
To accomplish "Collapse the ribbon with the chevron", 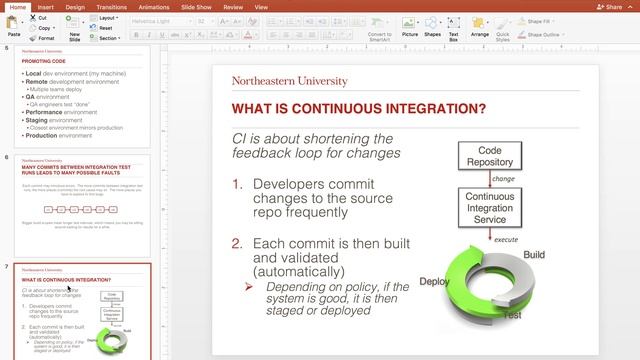I will coord(630,7).
